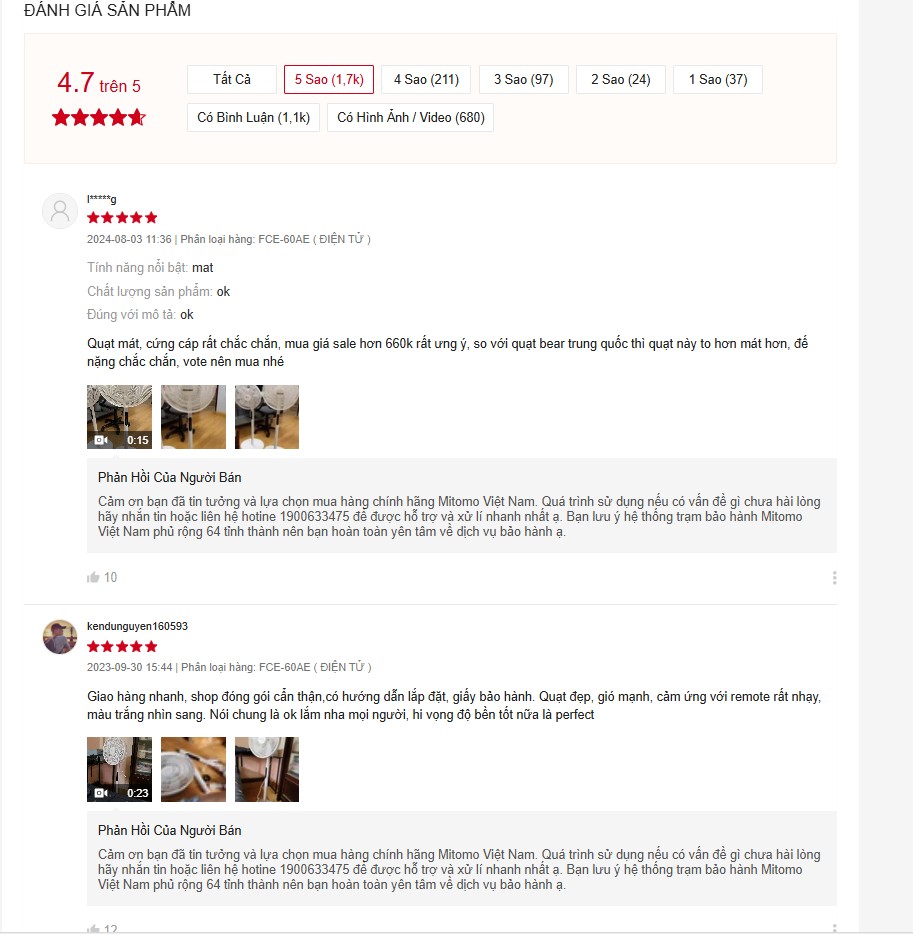The height and width of the screenshot is (934, 913).
Task: Show 2 Sao (24) reviews
Action: pos(621,79)
